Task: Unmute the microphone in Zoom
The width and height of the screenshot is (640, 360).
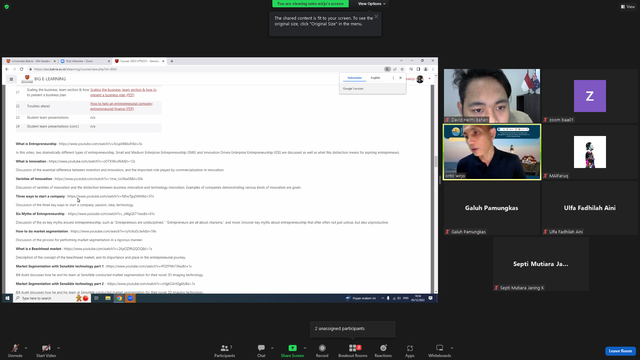Action: click(15, 350)
